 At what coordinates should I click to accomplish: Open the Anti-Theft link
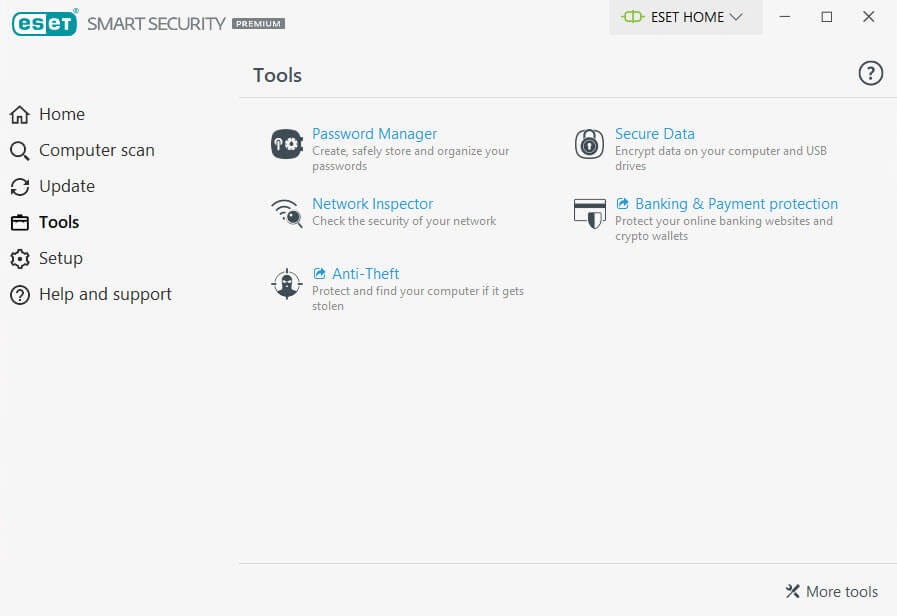tap(366, 274)
